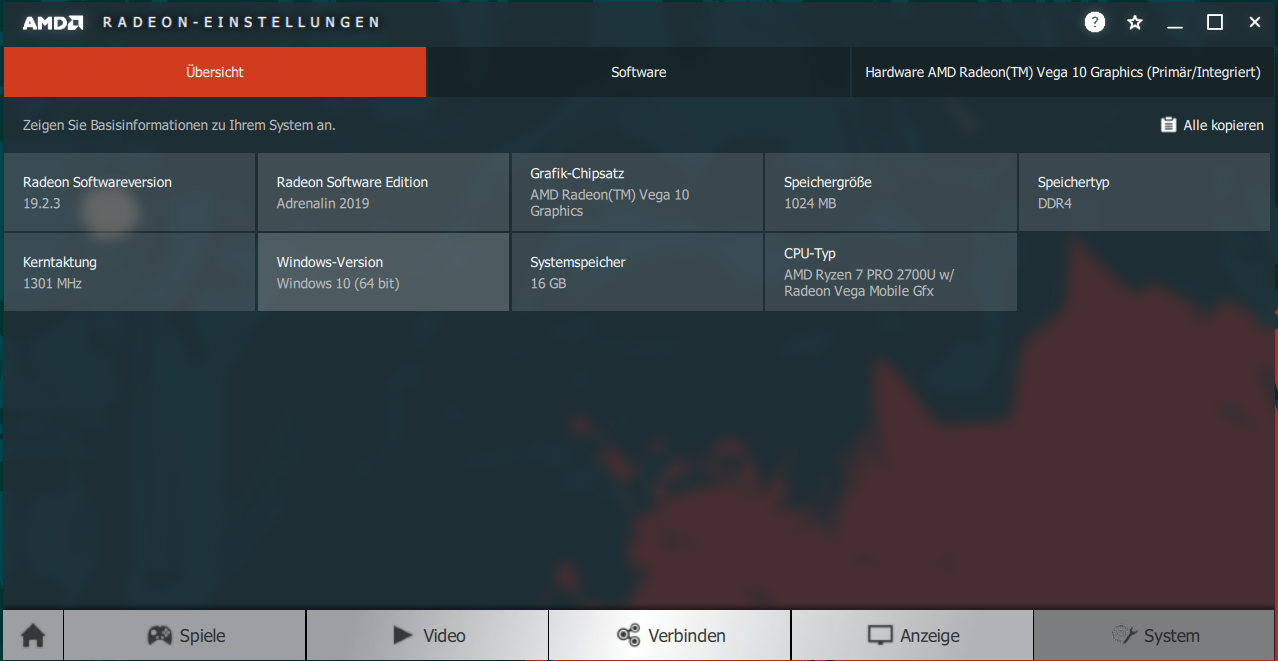Select the Grafik-Chipsatz tile
The width and height of the screenshot is (1278, 661).
(637, 192)
